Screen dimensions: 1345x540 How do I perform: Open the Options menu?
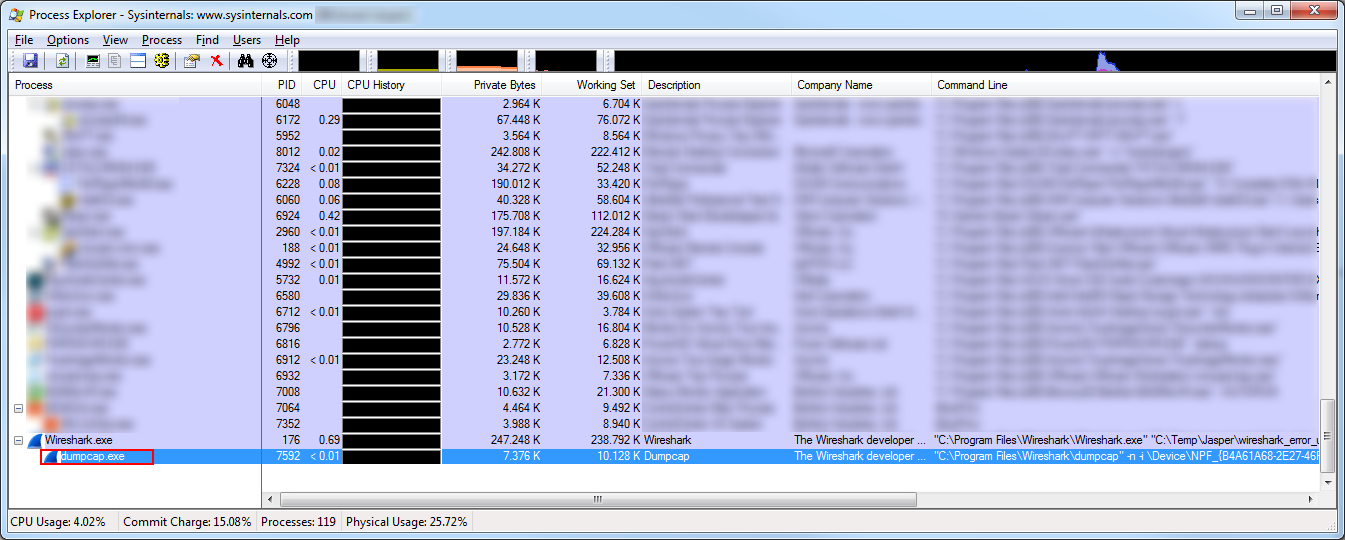pos(68,40)
